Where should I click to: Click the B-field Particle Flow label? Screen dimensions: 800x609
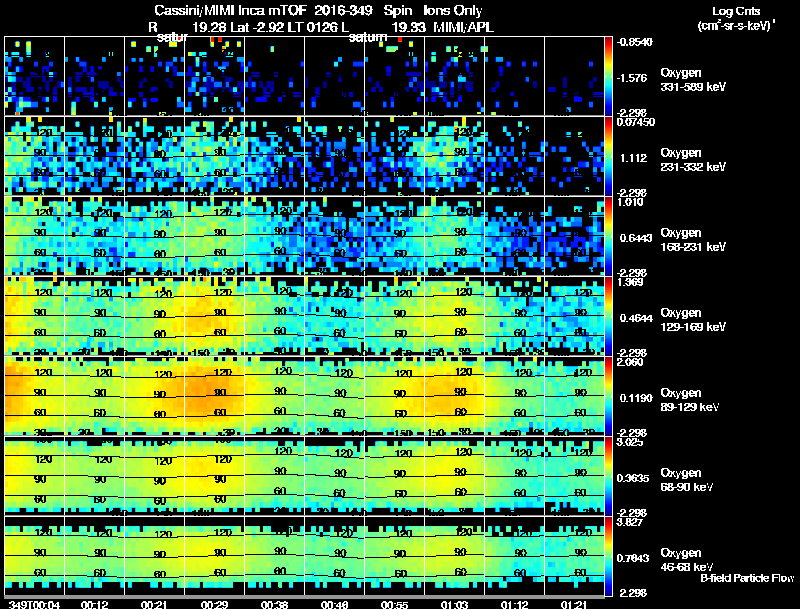pyautogui.click(x=747, y=578)
